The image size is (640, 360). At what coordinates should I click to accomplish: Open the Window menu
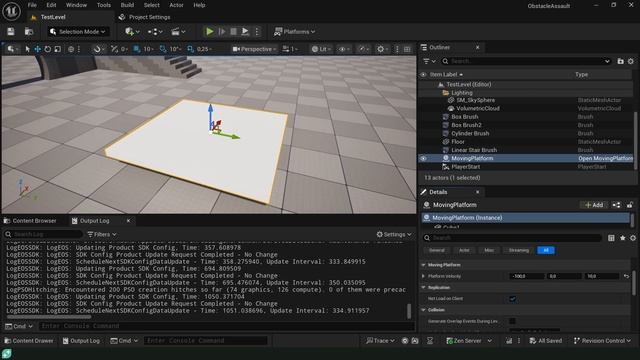(76, 5)
